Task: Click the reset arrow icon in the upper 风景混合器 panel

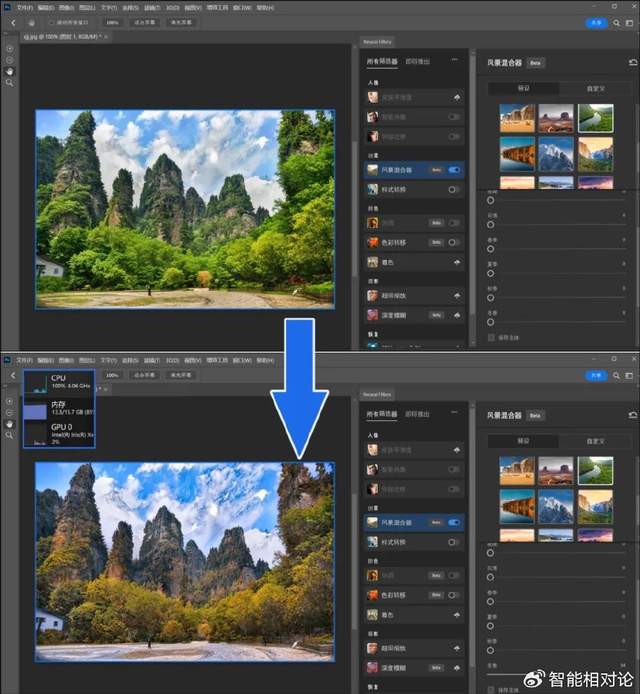Action: point(631,62)
